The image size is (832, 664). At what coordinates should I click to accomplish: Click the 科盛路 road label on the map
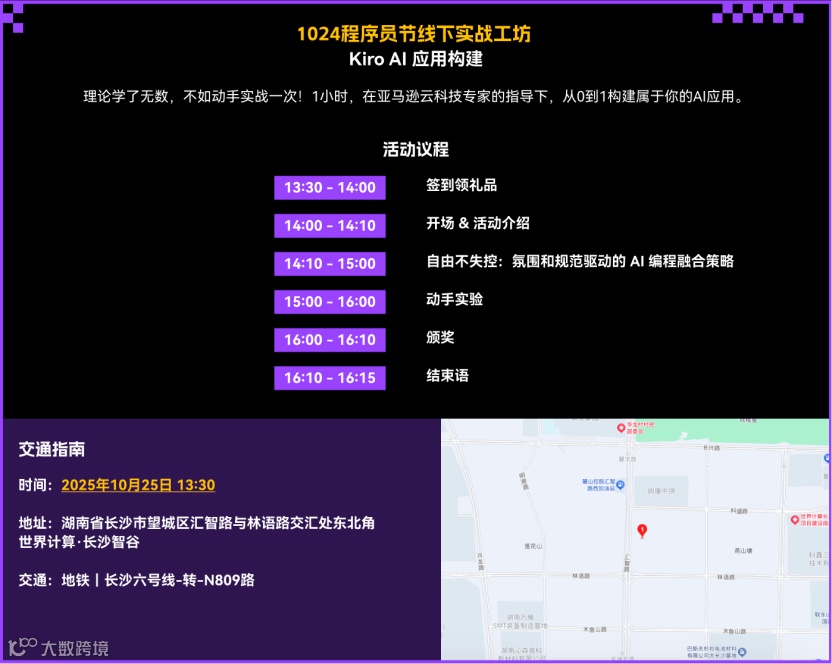pos(739,511)
